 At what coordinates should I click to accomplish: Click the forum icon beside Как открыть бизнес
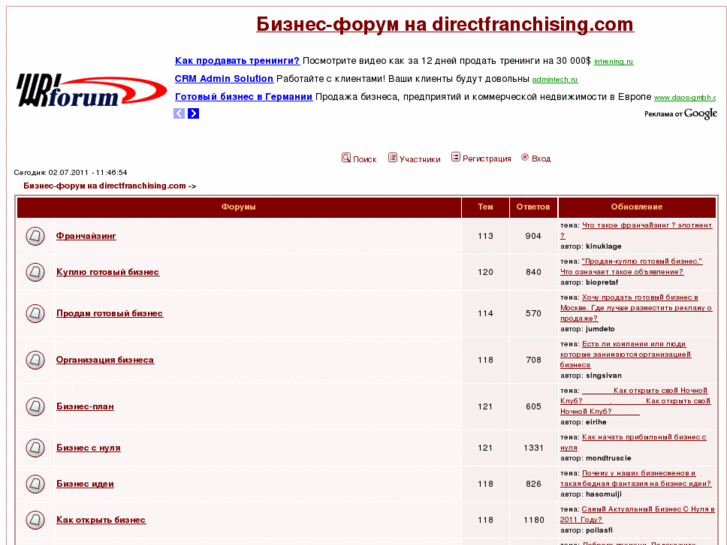point(35,520)
